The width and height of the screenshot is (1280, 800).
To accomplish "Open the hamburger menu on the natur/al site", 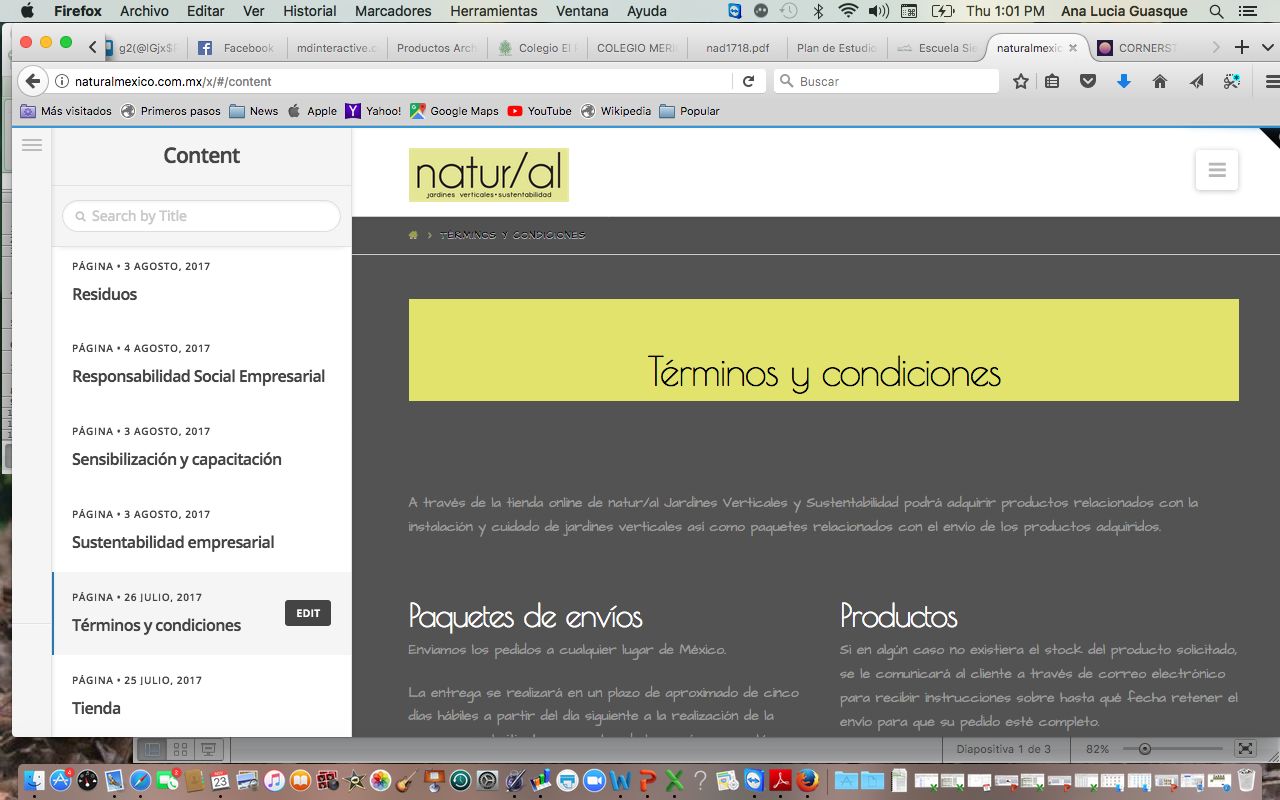I will (x=1216, y=170).
